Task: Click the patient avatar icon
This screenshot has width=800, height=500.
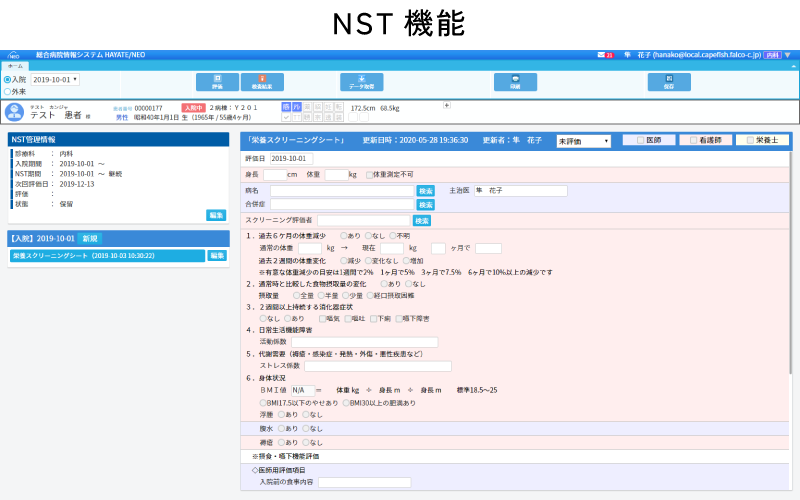Action: pyautogui.click(x=14, y=112)
